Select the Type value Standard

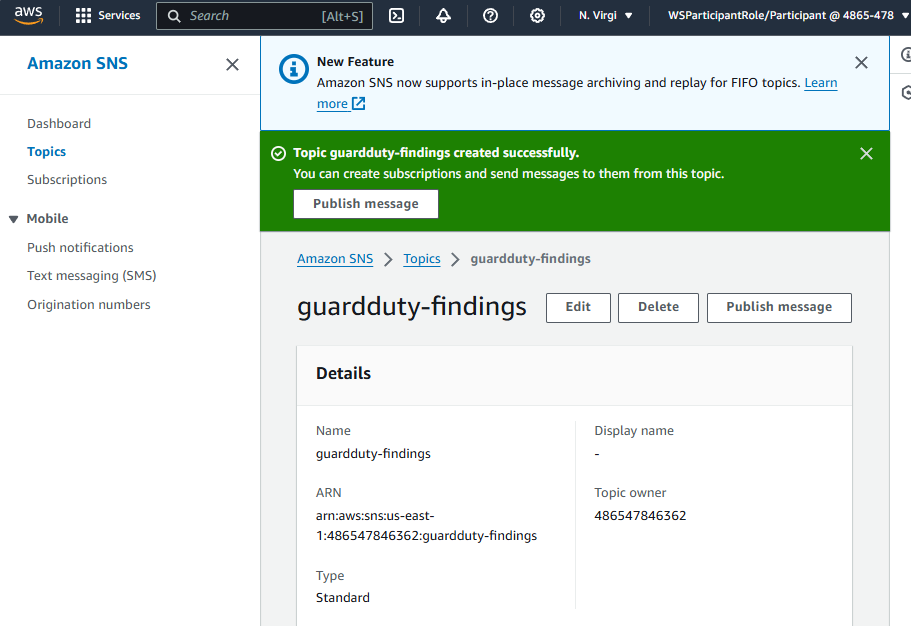(343, 598)
